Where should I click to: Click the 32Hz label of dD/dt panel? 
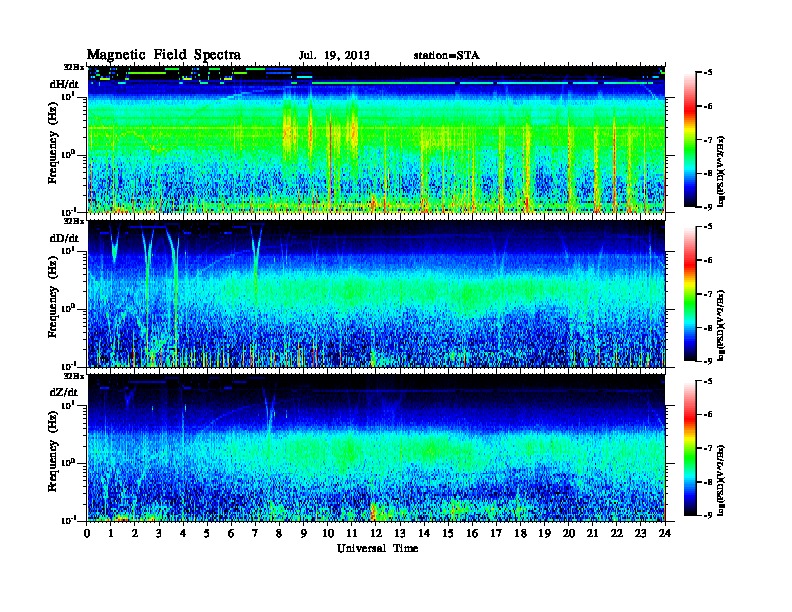74,221
